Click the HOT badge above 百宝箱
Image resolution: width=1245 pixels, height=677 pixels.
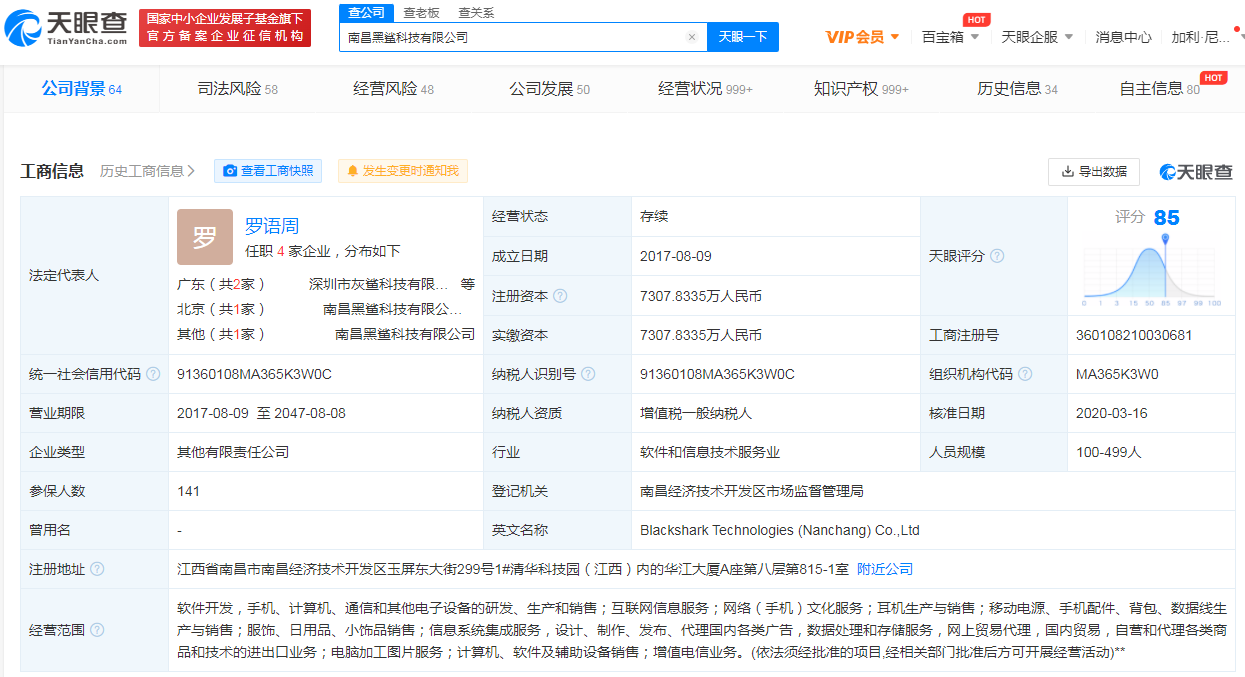976,20
